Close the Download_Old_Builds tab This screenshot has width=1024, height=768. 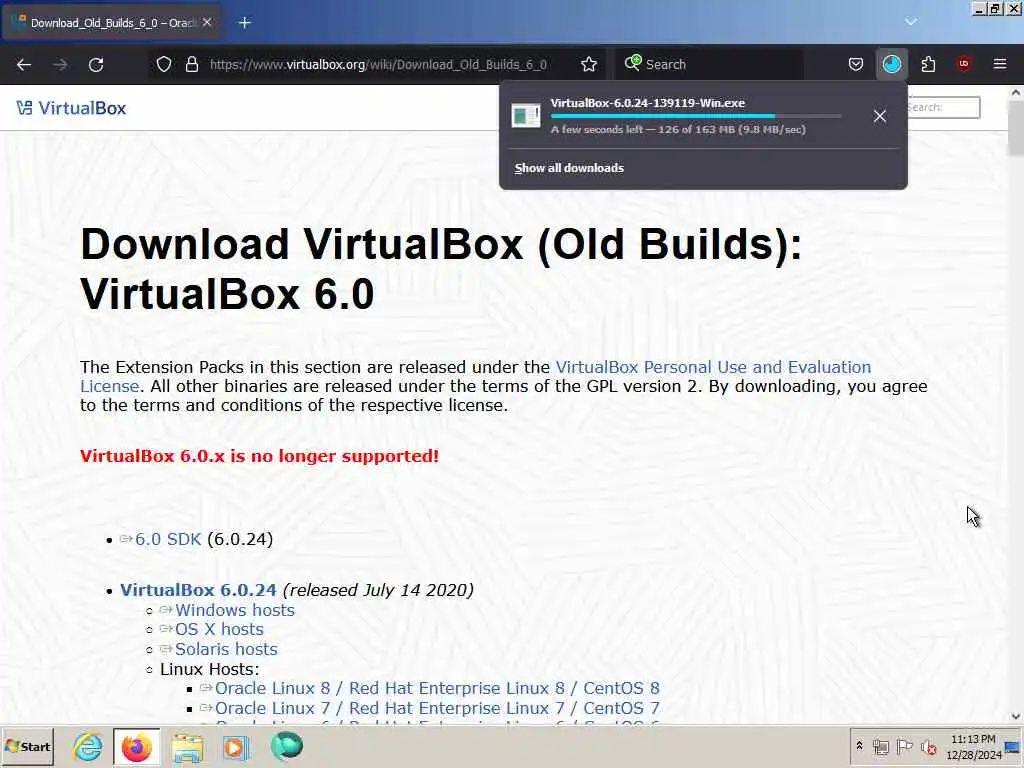pyautogui.click(x=207, y=23)
